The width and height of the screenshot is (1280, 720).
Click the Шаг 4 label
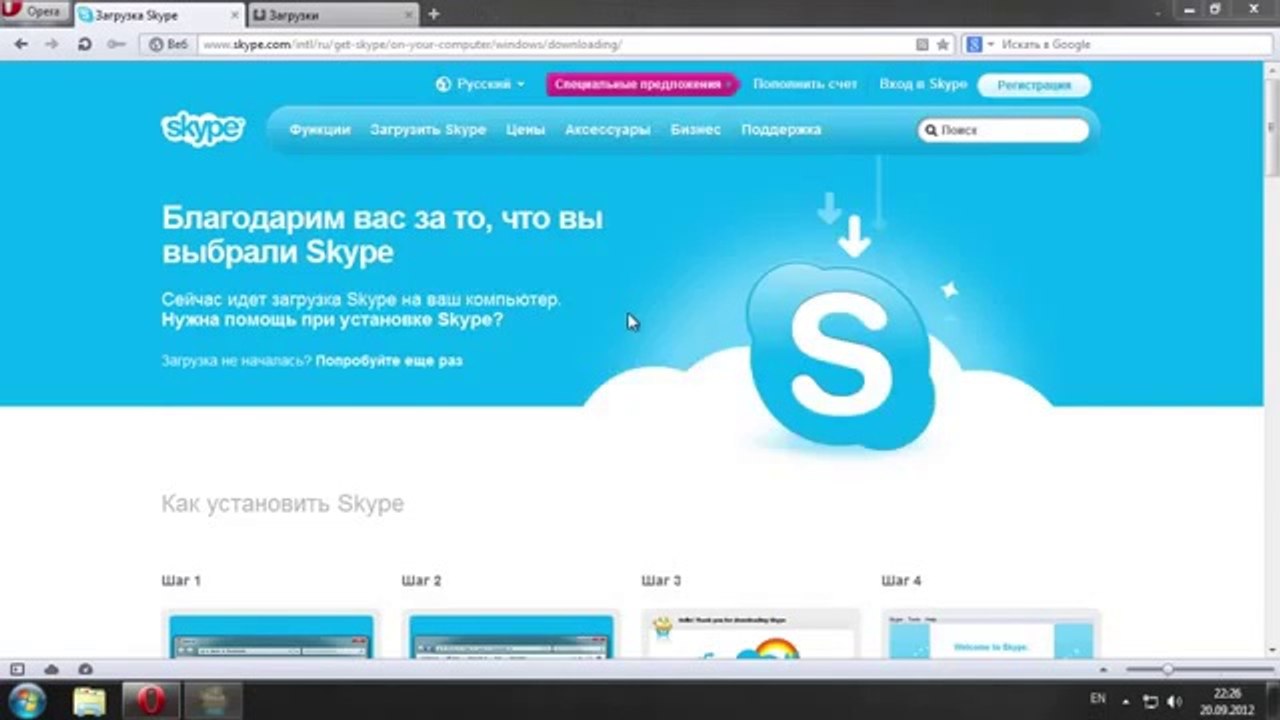coord(901,580)
